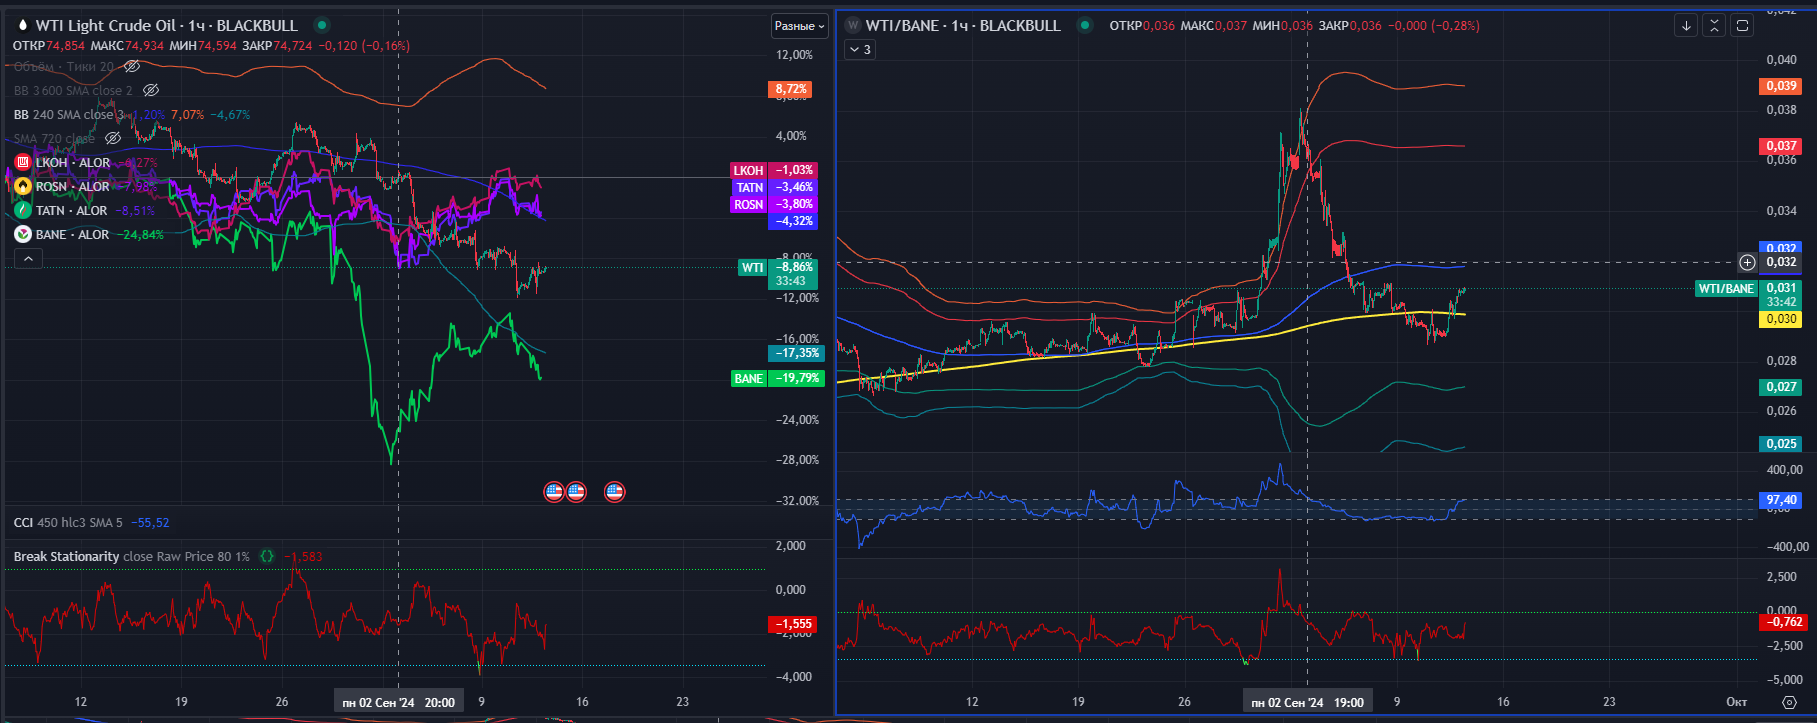Screen dimensions: 1817x723
Task: Click the green 0,027 band label
Action: point(1781,386)
